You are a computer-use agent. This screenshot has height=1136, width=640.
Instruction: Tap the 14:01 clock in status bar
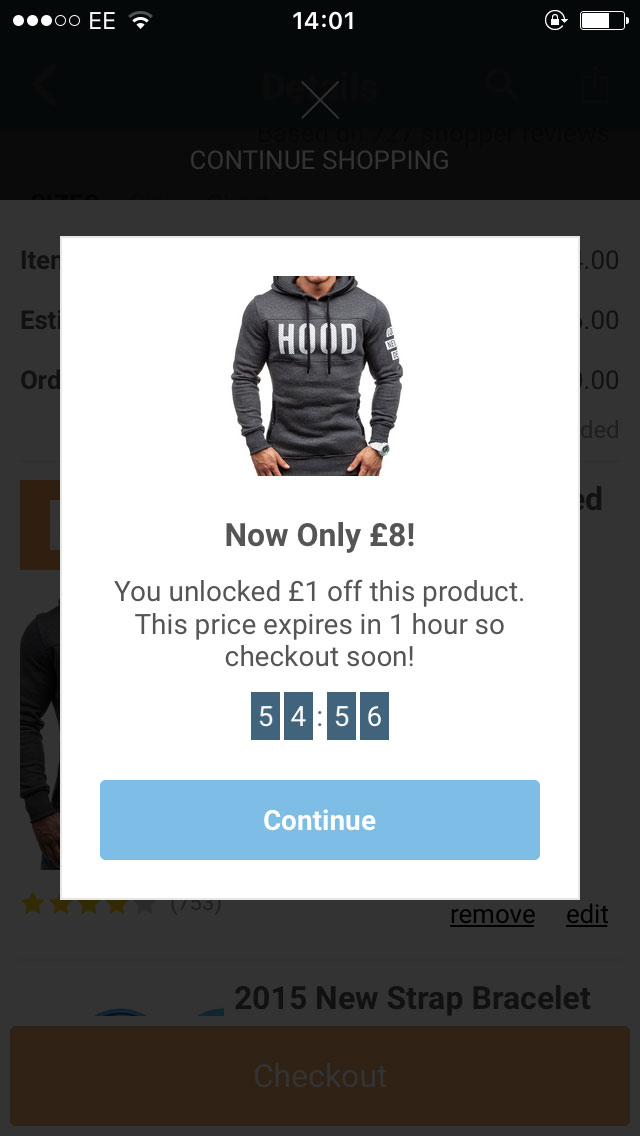[322, 21]
